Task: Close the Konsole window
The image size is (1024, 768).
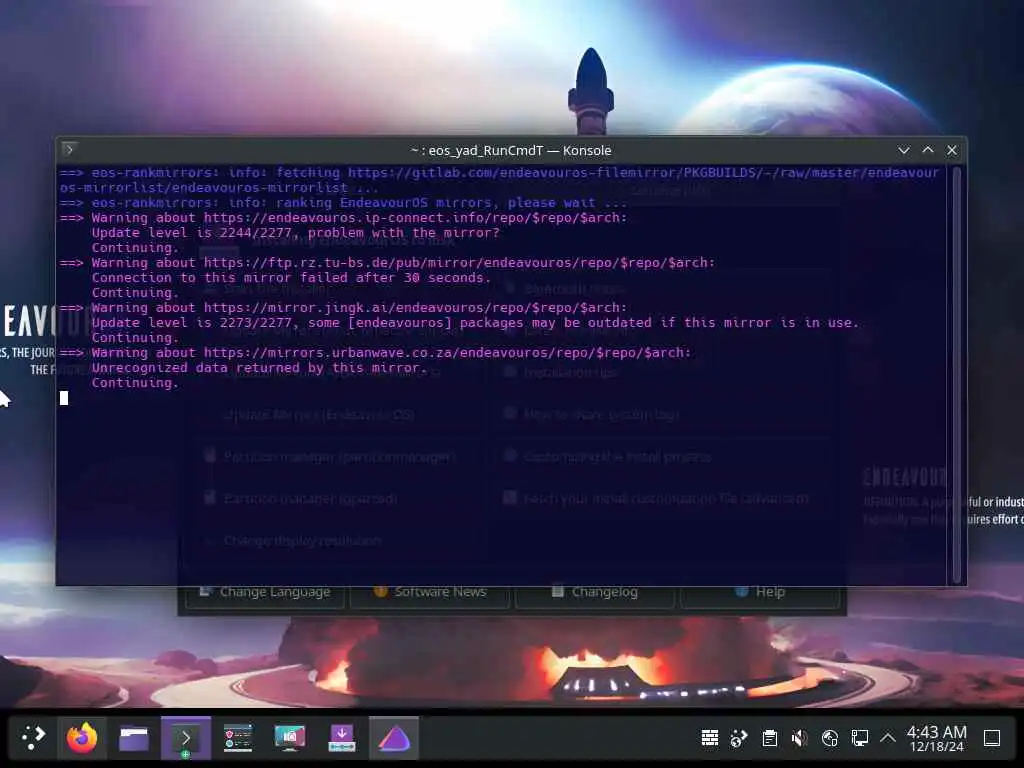Action: [952, 150]
